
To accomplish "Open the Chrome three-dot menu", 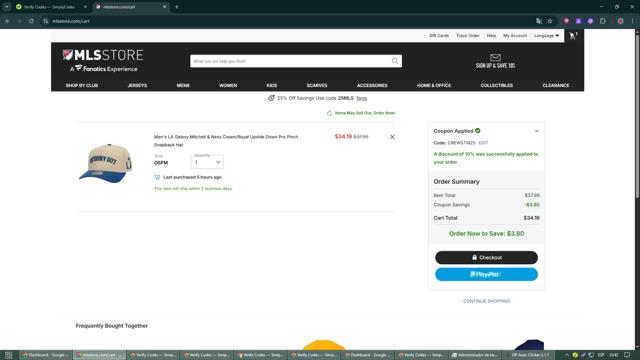I will tap(632, 21).
